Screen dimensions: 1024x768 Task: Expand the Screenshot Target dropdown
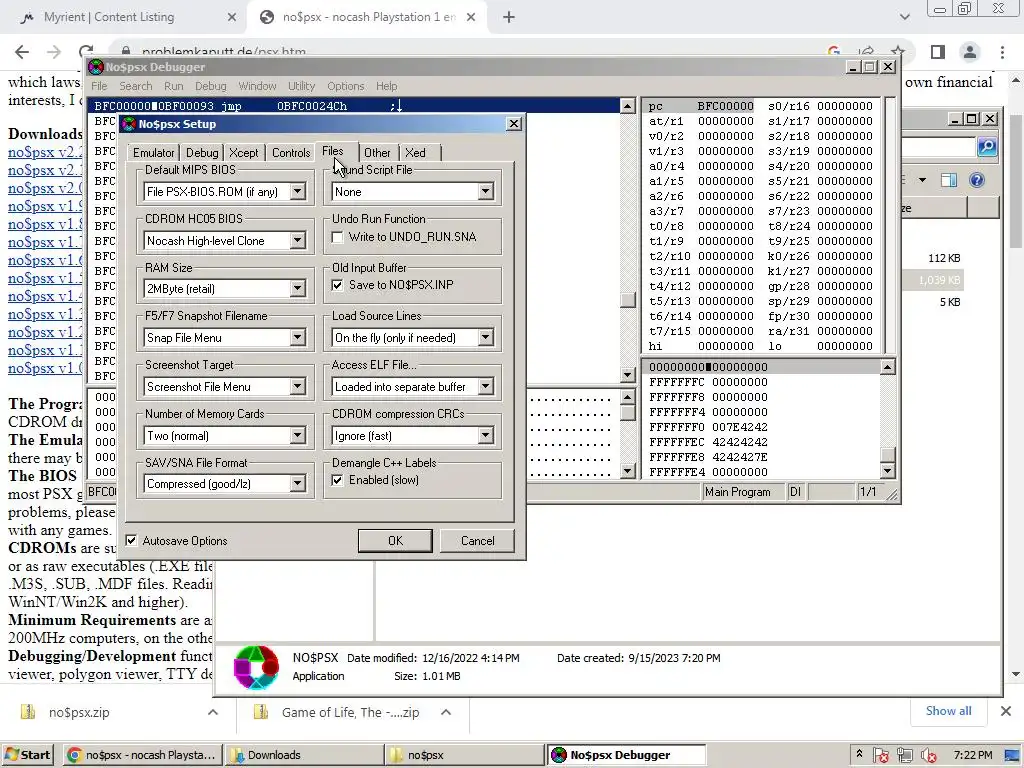(297, 387)
